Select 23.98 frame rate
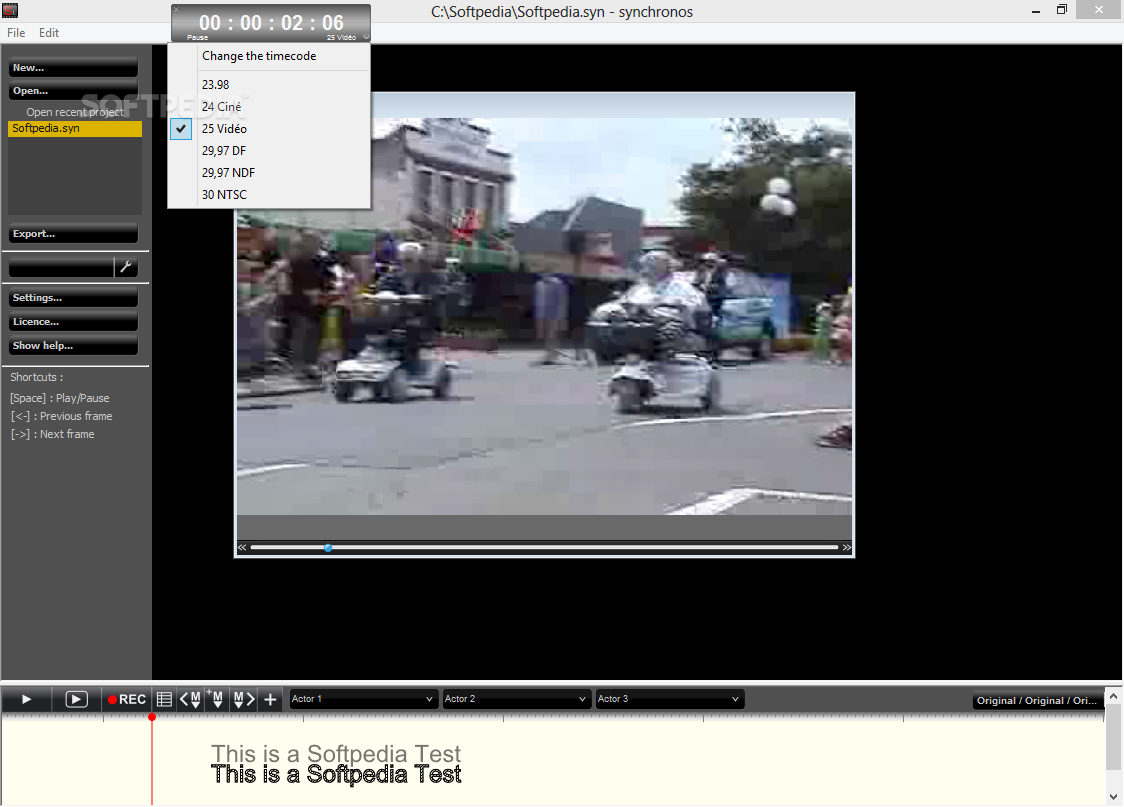The height and width of the screenshot is (807, 1124). pos(269,85)
